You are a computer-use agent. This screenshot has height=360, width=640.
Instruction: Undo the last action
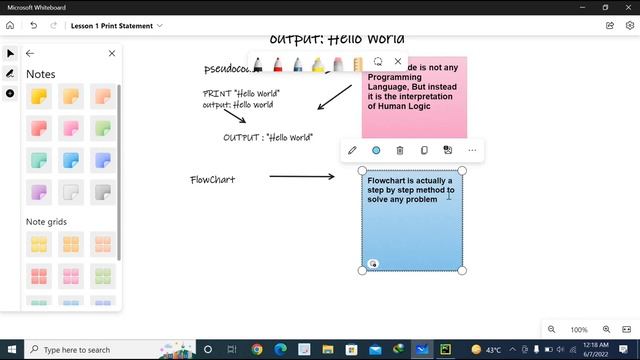[33, 25]
